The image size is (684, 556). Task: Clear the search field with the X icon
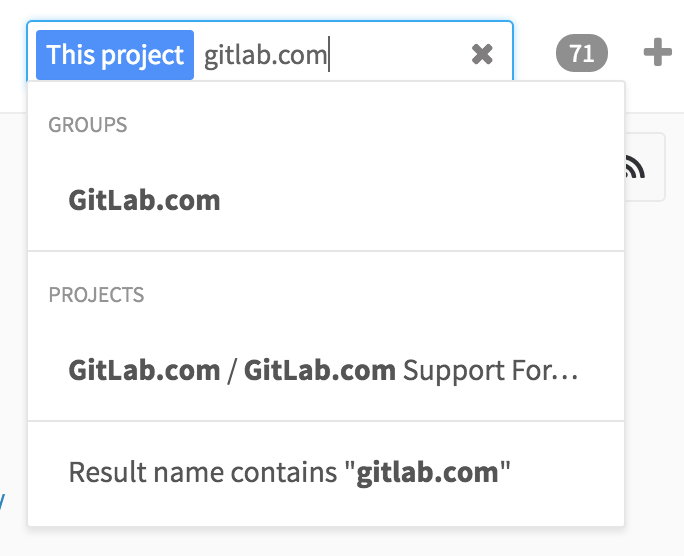[482, 55]
